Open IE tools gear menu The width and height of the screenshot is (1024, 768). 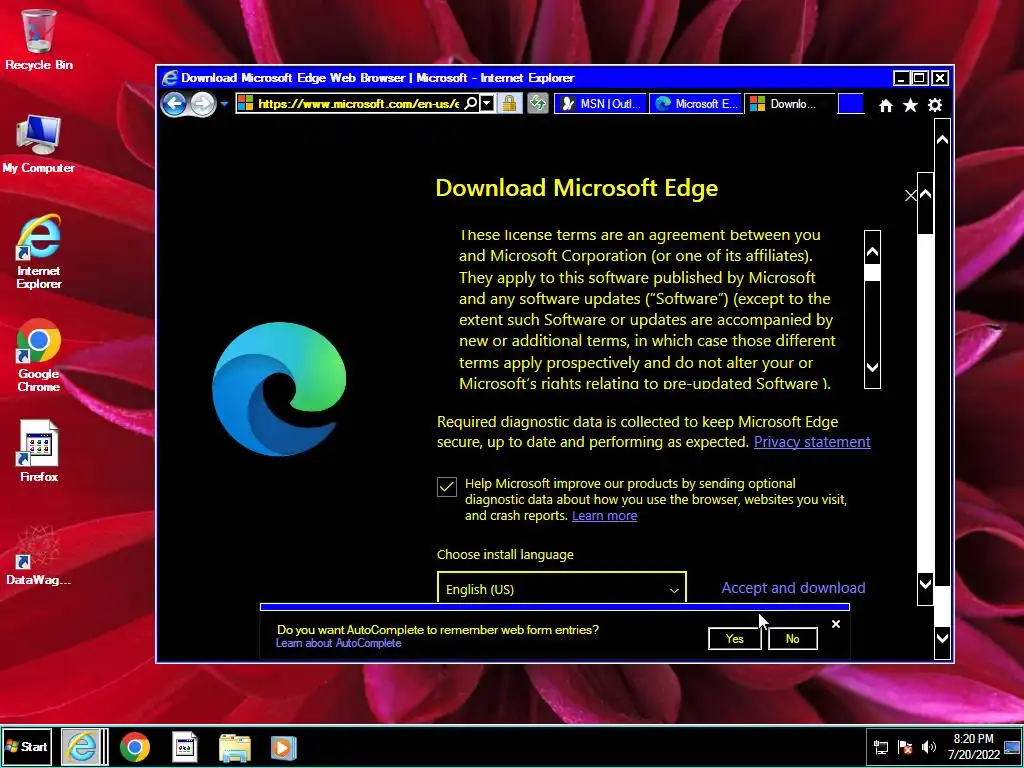935,105
